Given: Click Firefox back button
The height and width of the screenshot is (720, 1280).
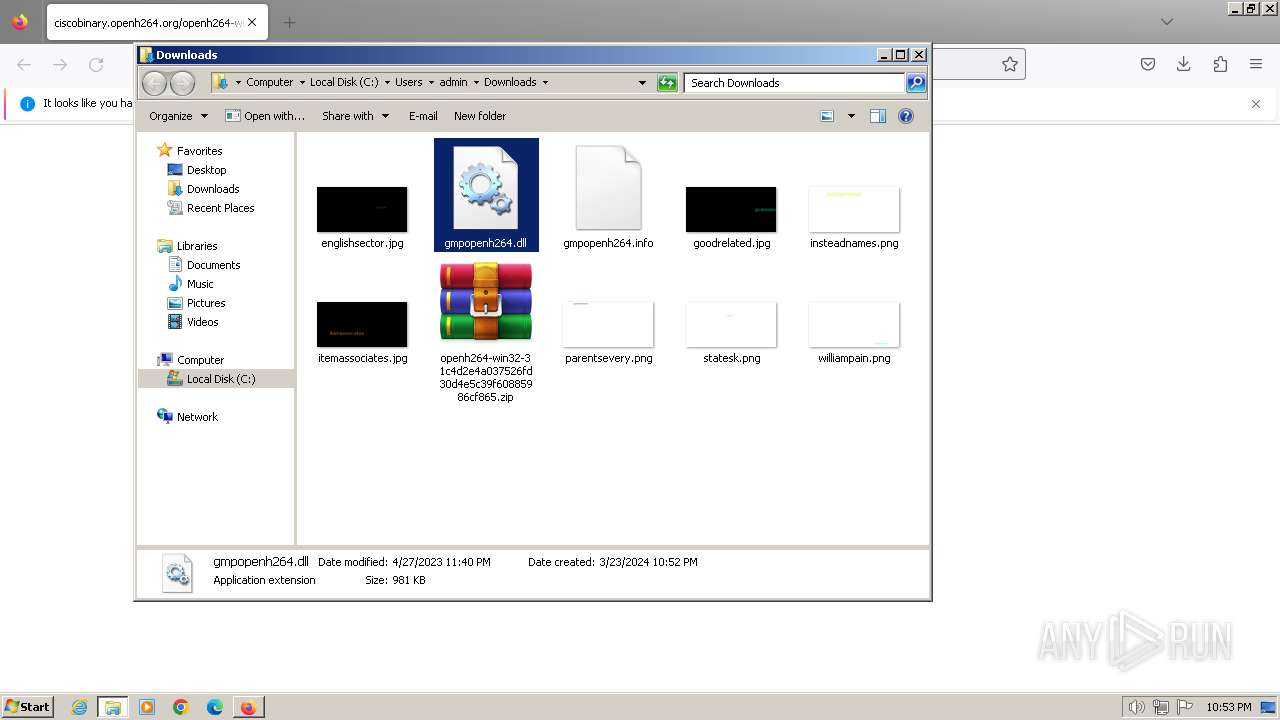Looking at the screenshot, I should pyautogui.click(x=24, y=64).
